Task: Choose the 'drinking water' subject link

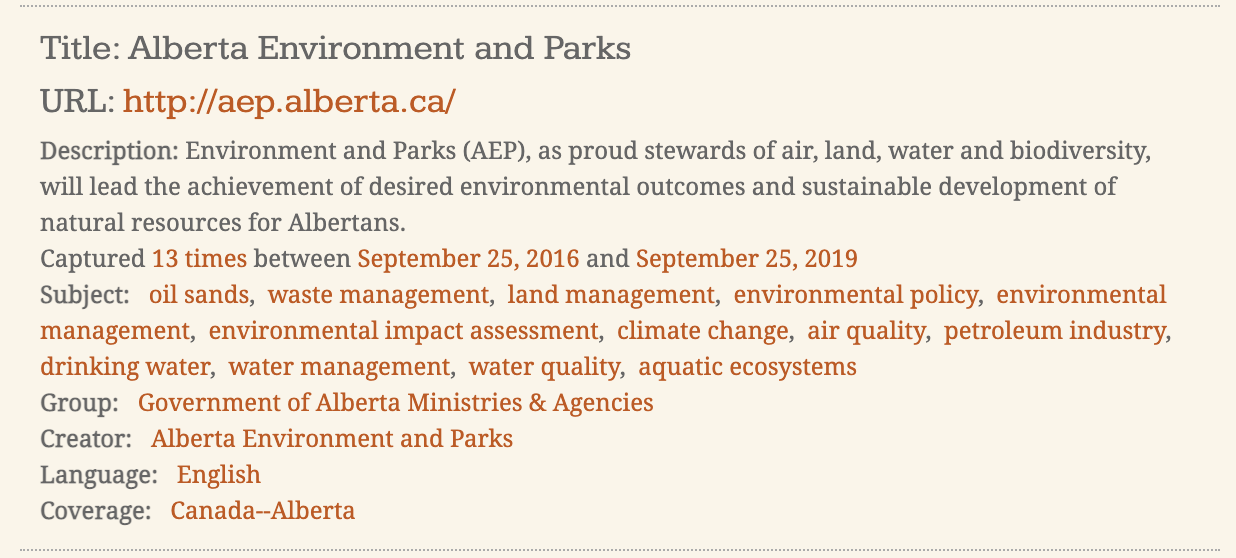Action: coord(126,367)
